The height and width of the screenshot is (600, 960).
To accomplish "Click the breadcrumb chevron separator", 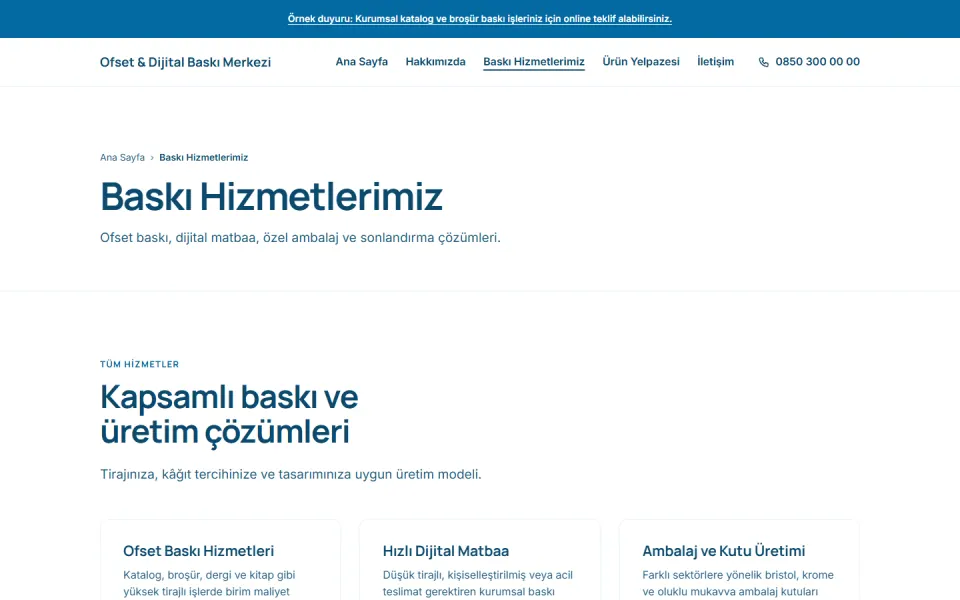I will point(152,158).
